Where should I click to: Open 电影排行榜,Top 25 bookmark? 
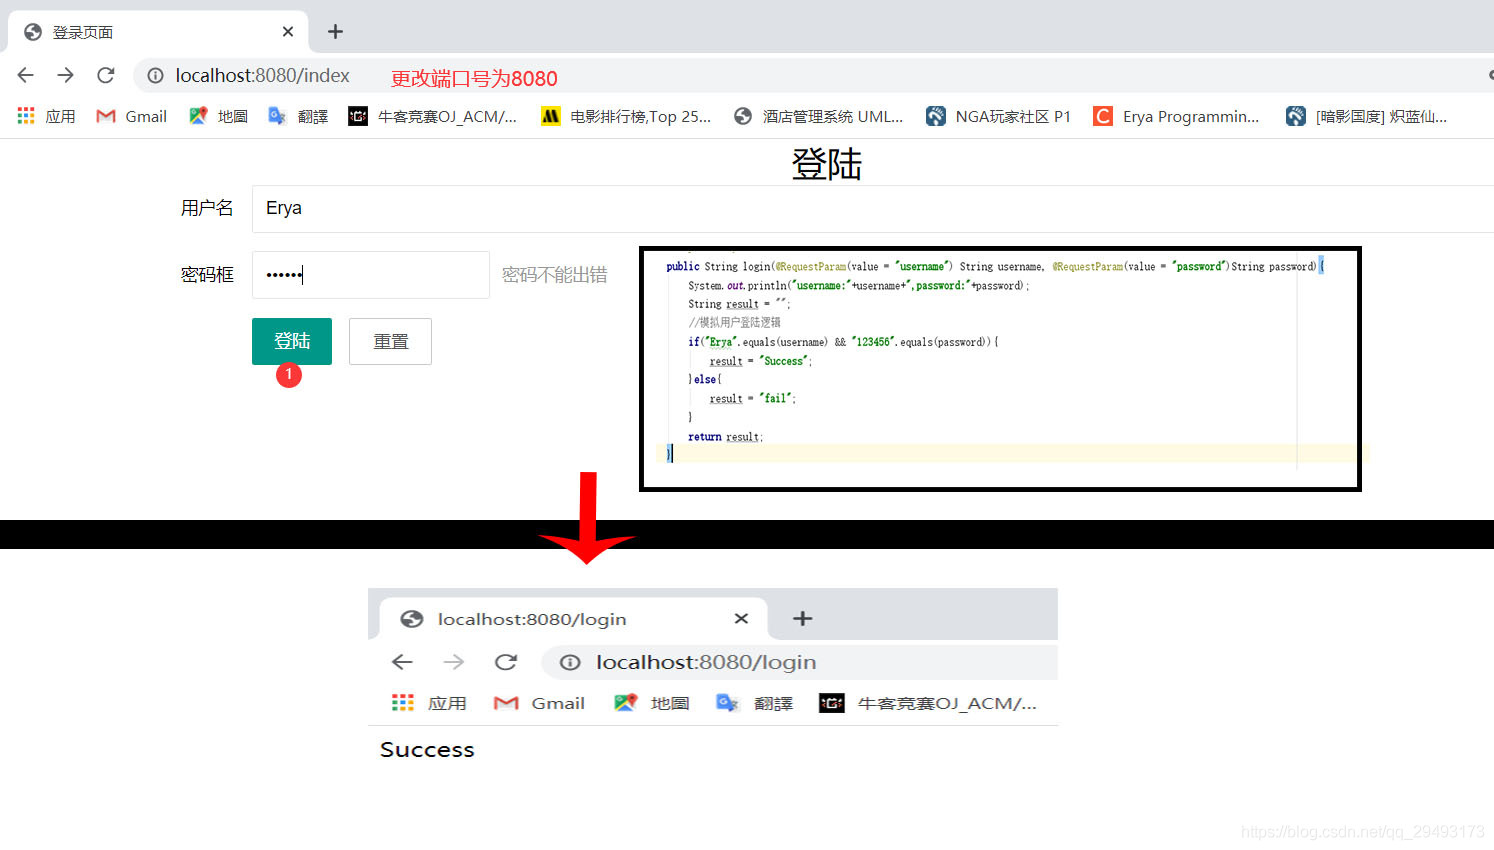click(626, 116)
